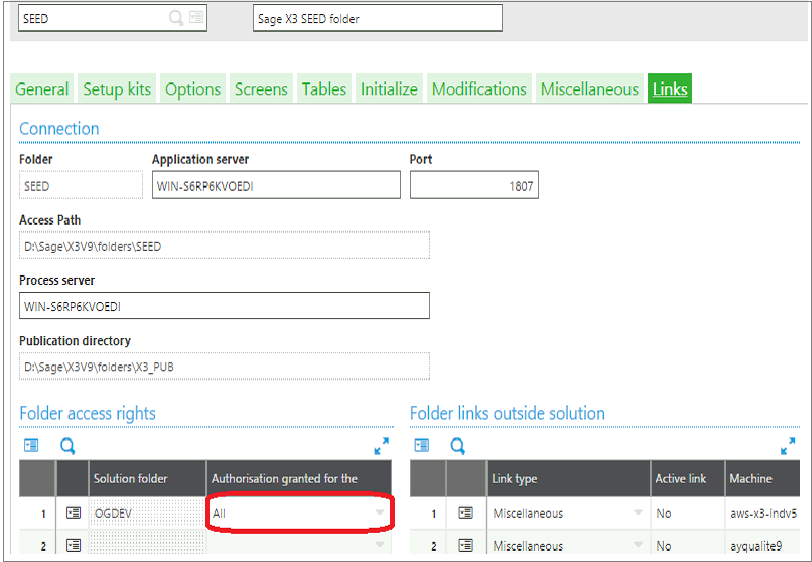Select the Miscellaneous tab
This screenshot has height=562, width=812.
[x=590, y=89]
